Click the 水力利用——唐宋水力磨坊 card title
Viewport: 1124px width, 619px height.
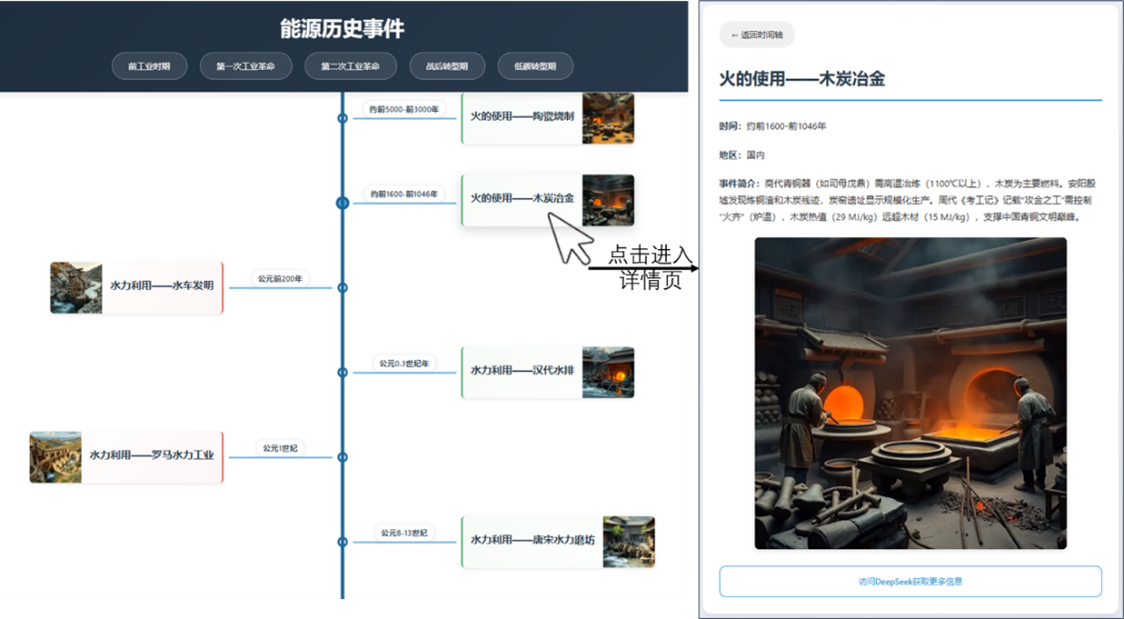pos(532,540)
